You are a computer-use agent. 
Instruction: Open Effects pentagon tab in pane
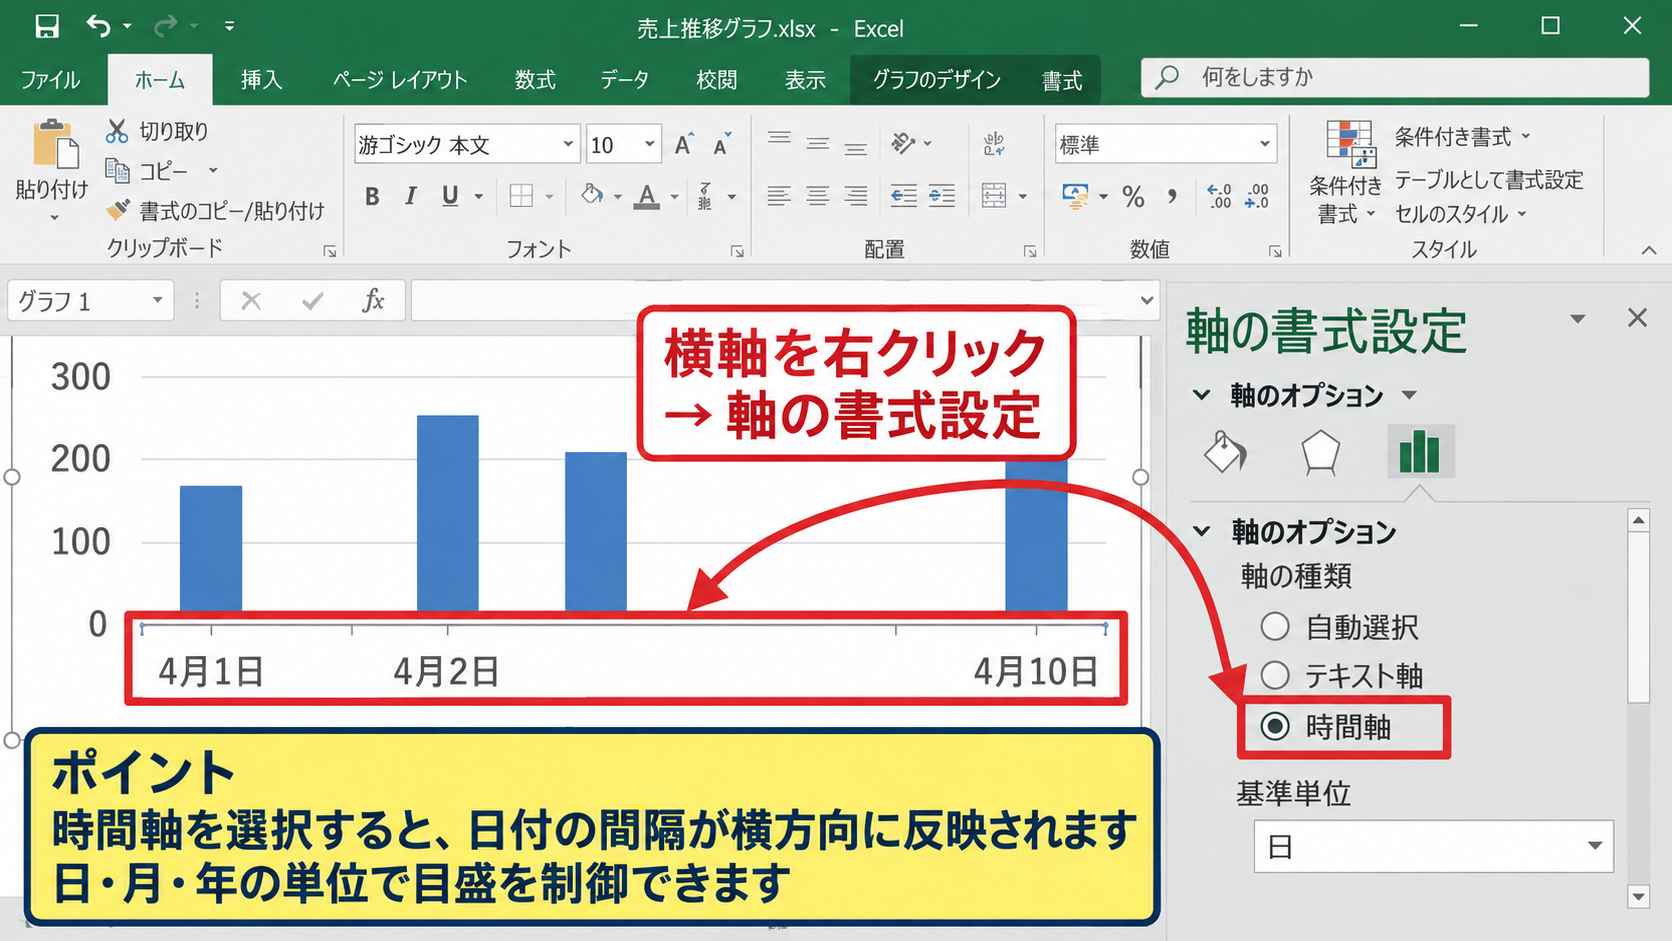(1320, 452)
